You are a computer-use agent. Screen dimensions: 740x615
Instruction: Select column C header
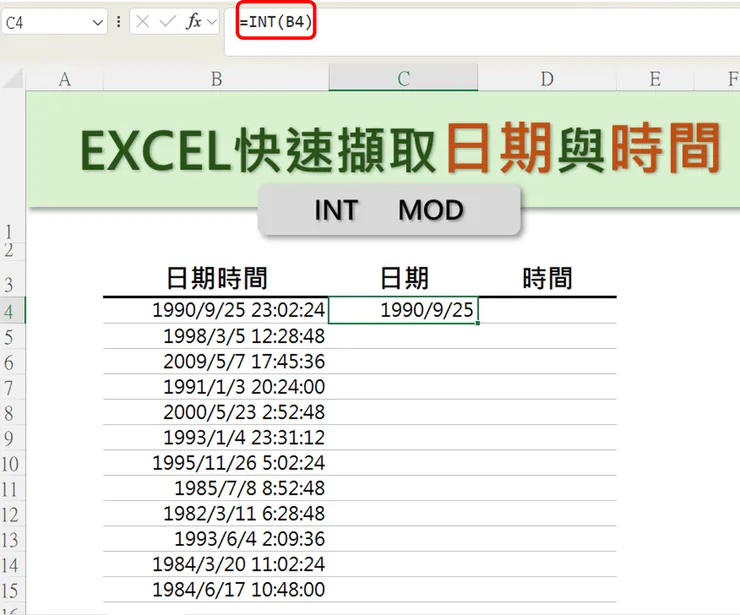pyautogui.click(x=404, y=79)
